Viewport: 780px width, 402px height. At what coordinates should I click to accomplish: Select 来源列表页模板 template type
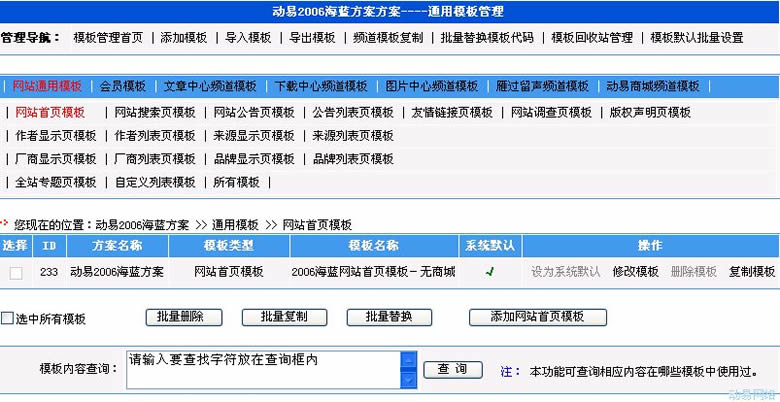click(x=353, y=136)
